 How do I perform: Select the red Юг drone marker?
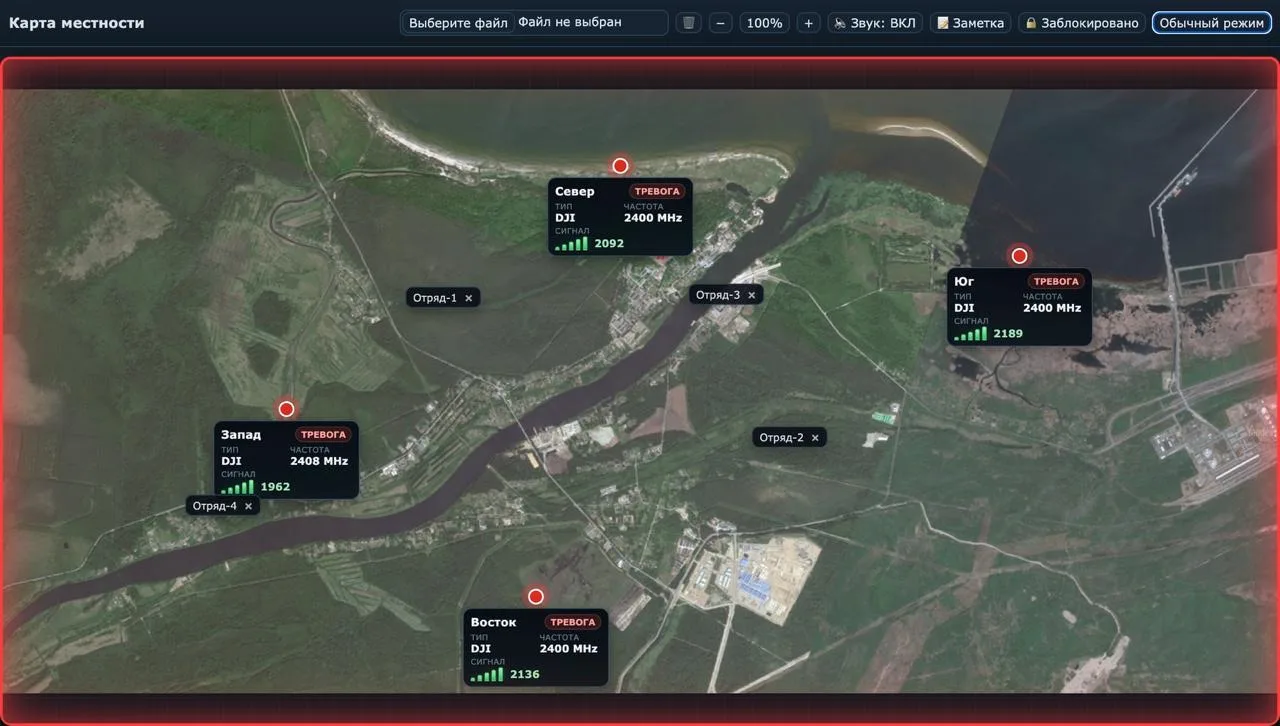pos(1019,256)
